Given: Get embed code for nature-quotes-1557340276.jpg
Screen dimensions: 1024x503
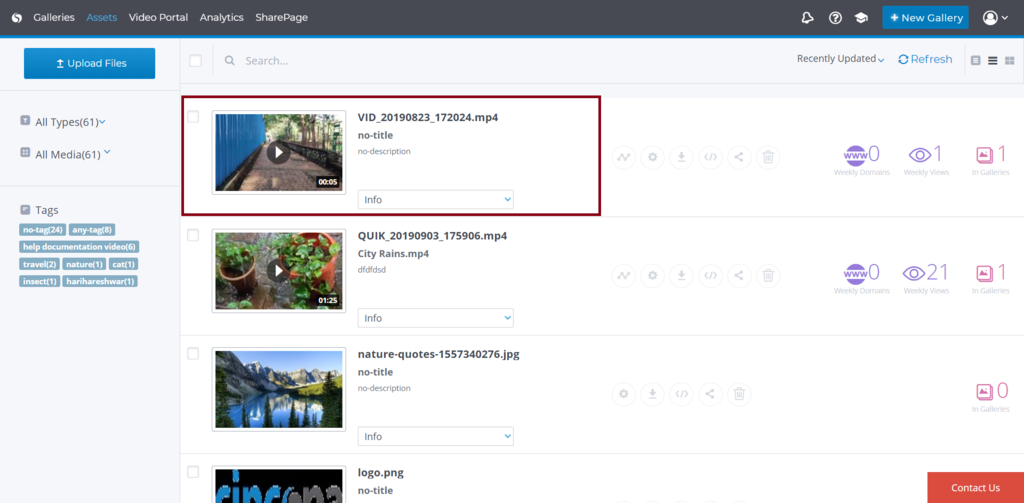Looking at the screenshot, I should tap(681, 394).
